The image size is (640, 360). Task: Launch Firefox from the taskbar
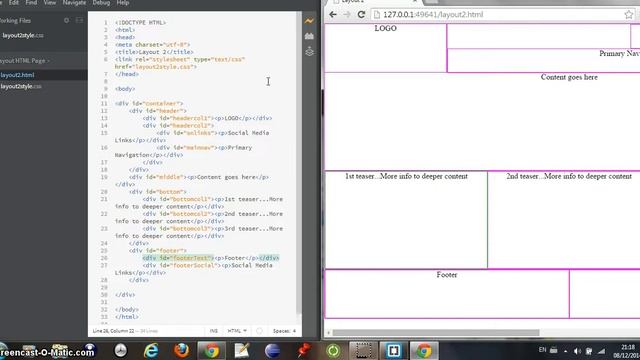(x=181, y=351)
